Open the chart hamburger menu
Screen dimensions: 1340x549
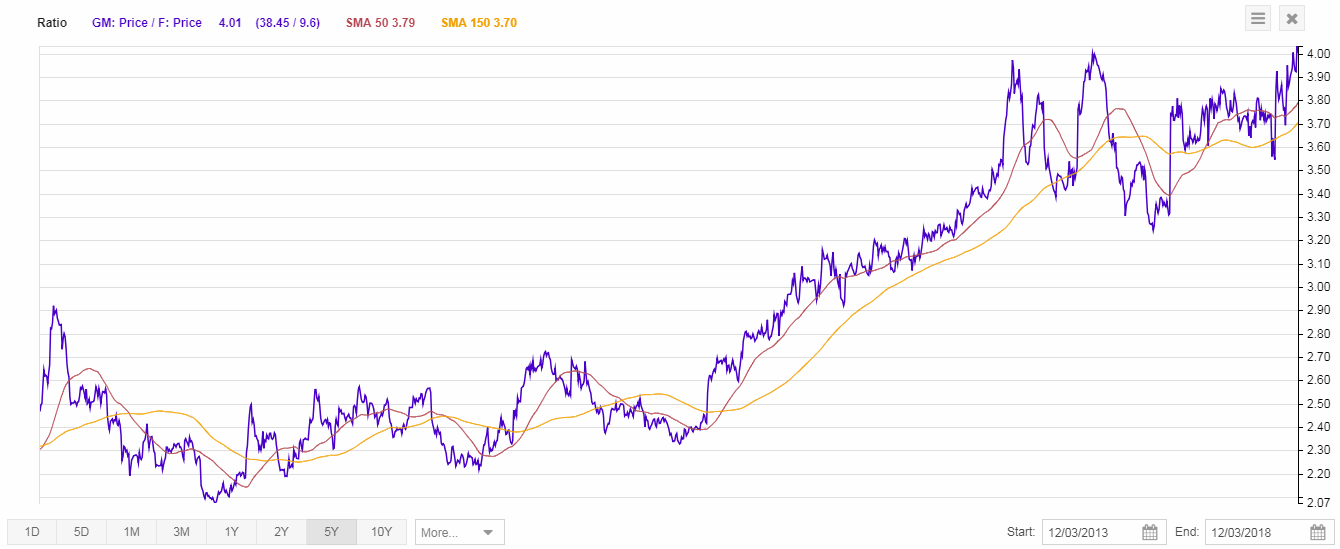click(1258, 18)
